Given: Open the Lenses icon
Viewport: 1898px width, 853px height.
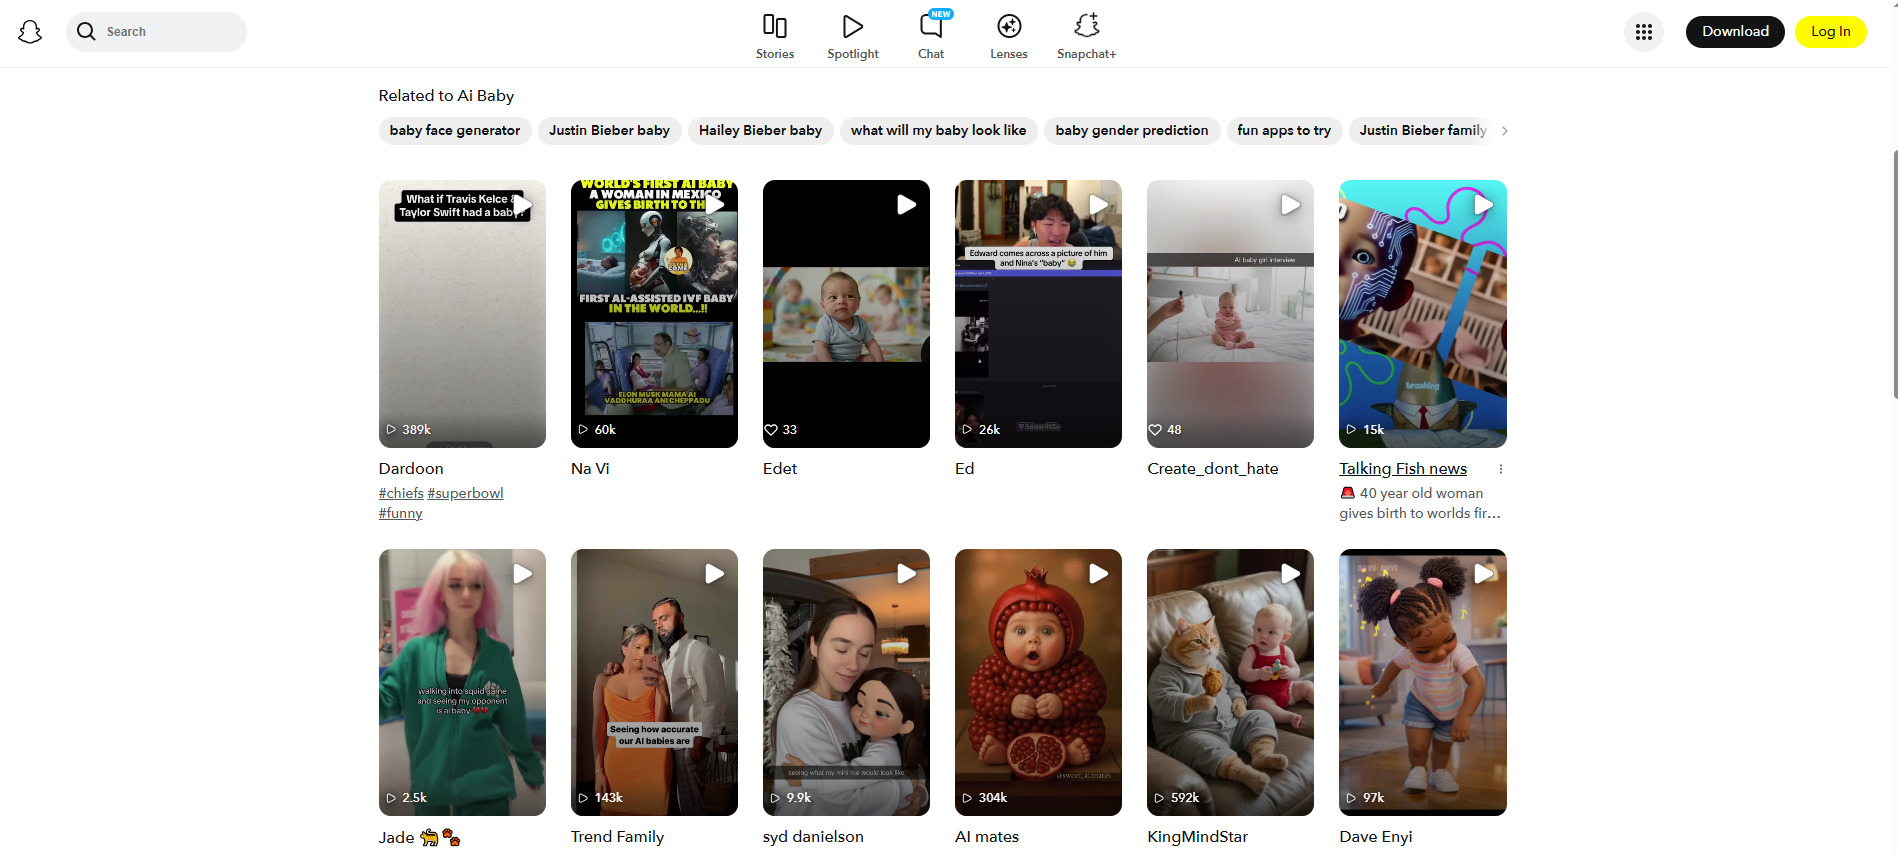Looking at the screenshot, I should [x=1008, y=27].
